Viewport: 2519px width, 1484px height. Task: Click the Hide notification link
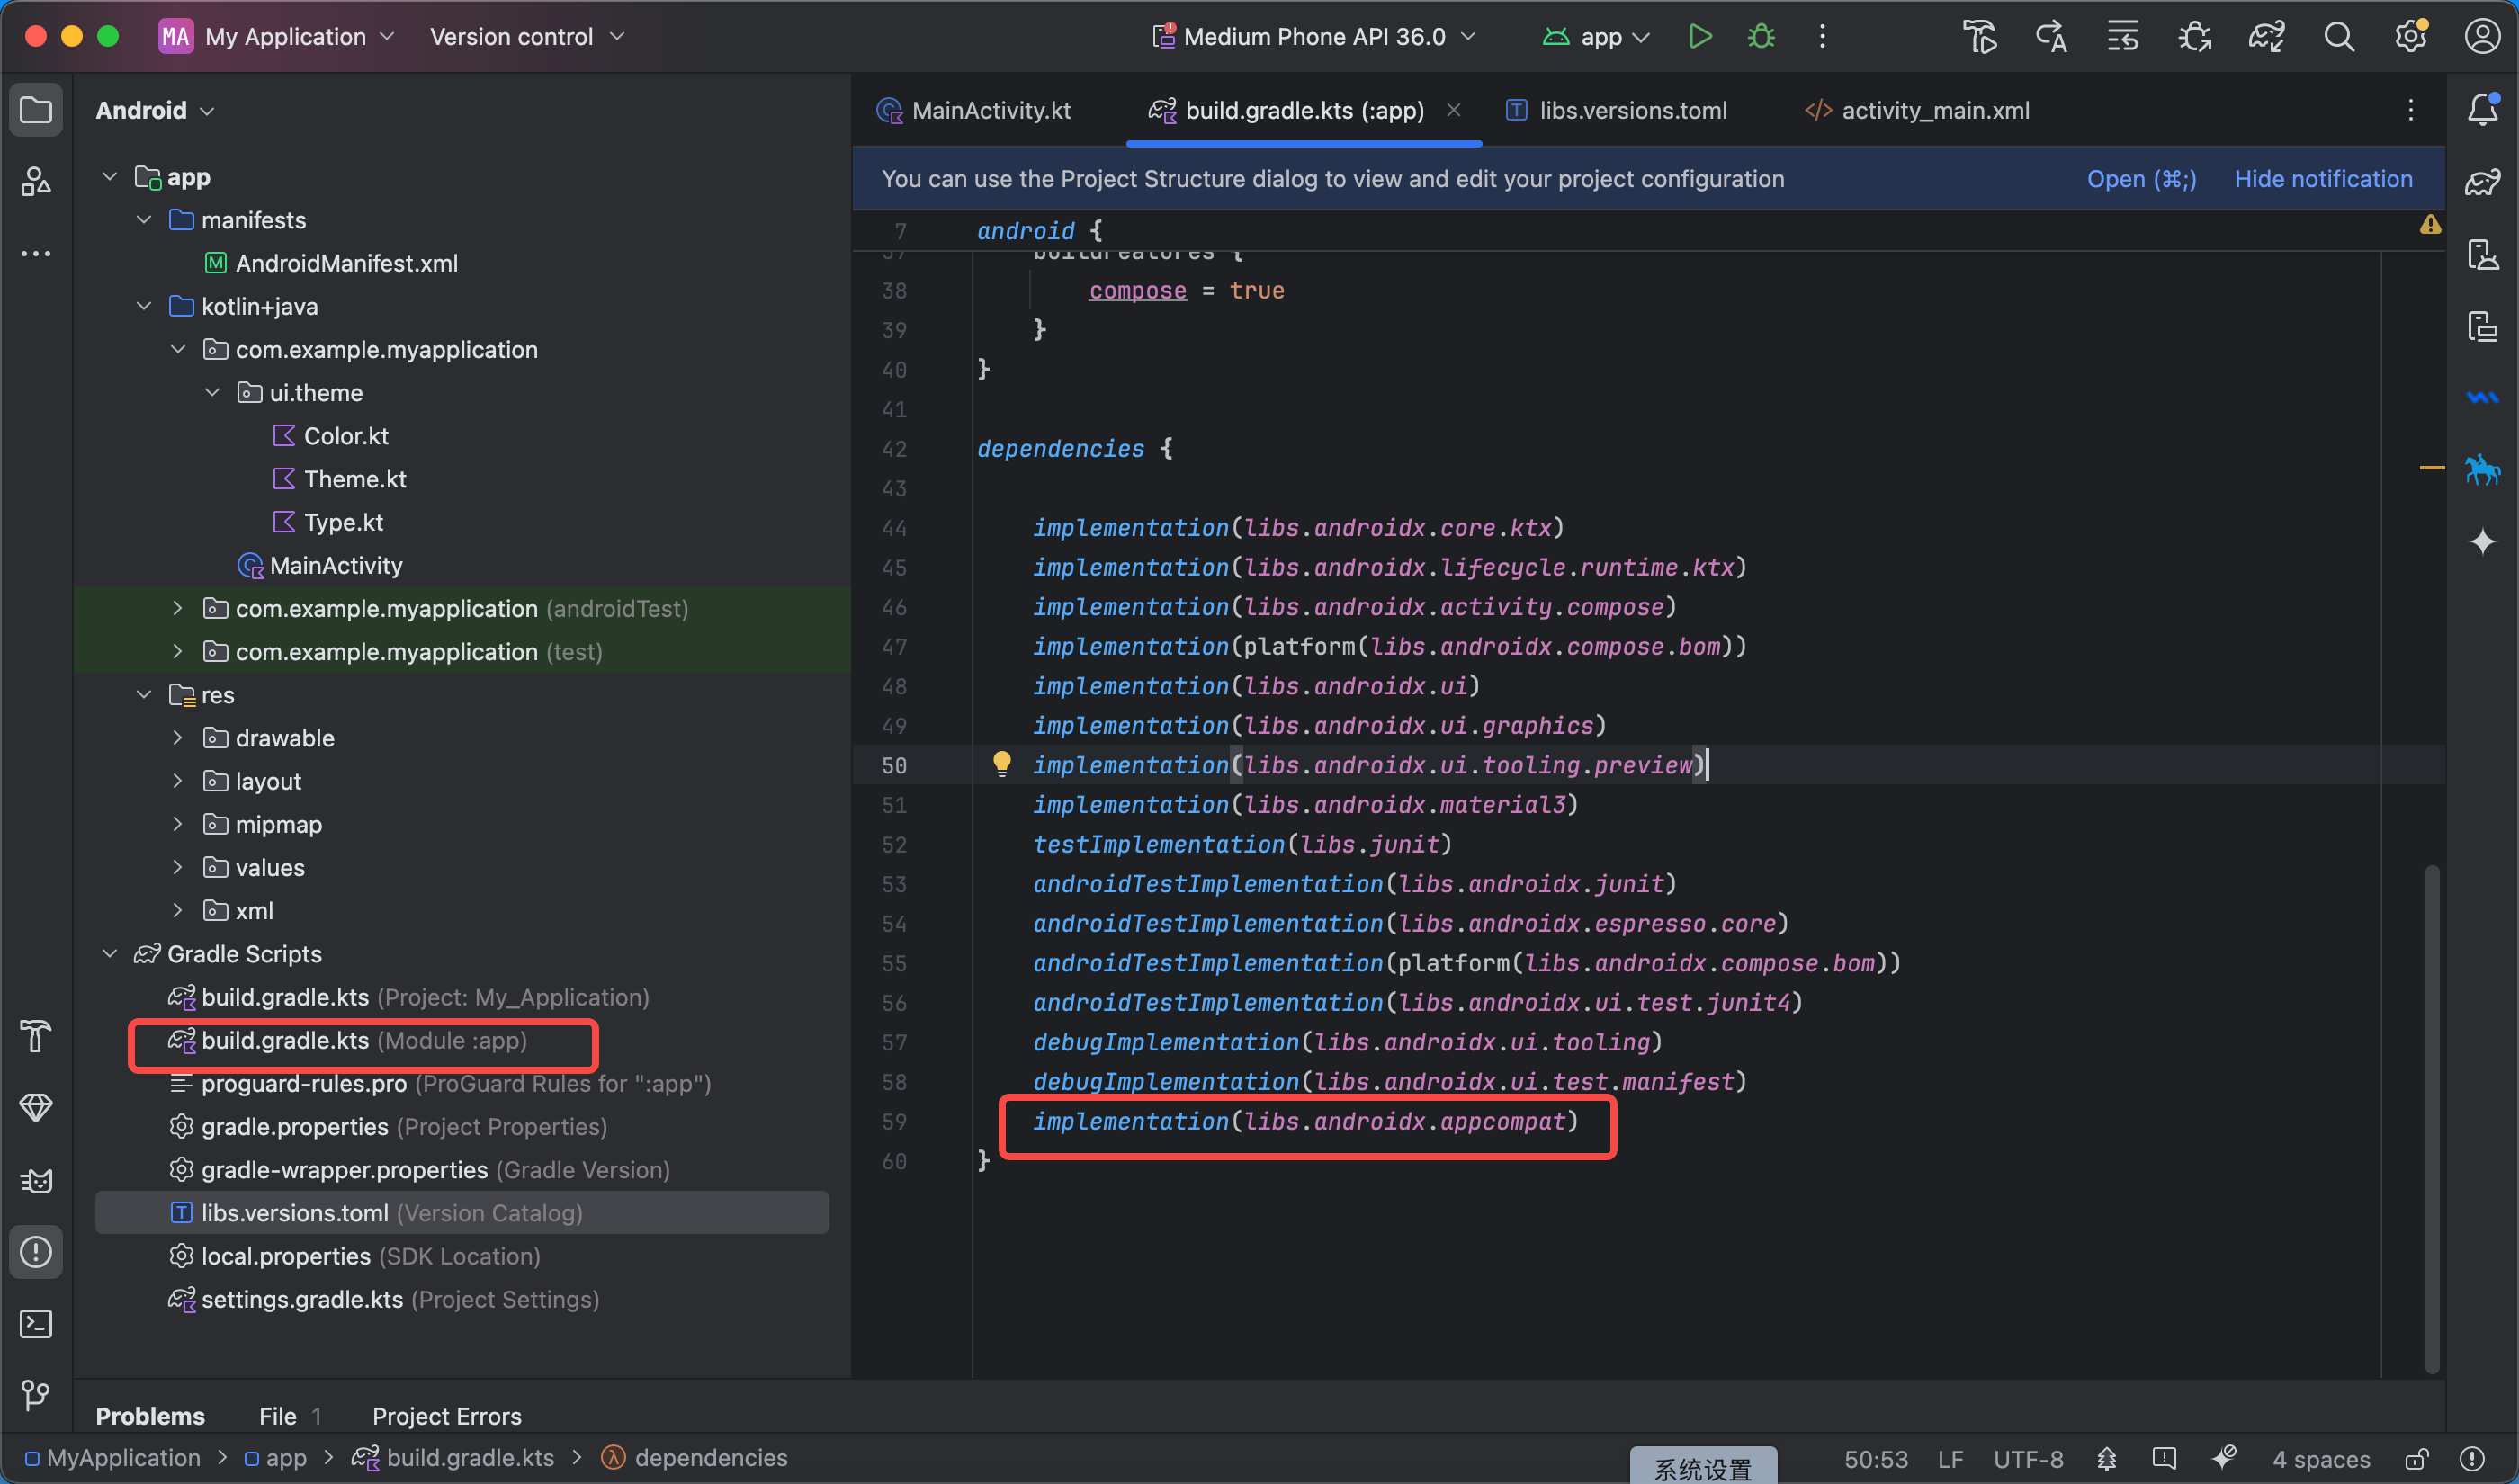(2322, 179)
